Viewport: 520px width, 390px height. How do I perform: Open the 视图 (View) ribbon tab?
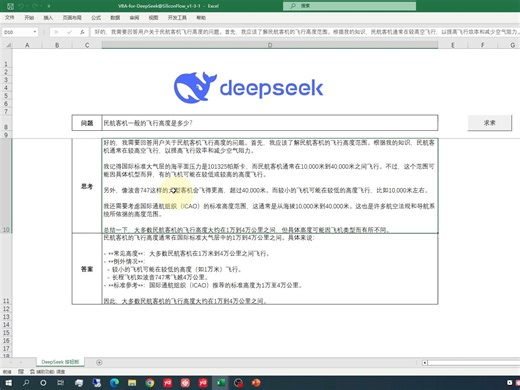[x=153, y=18]
